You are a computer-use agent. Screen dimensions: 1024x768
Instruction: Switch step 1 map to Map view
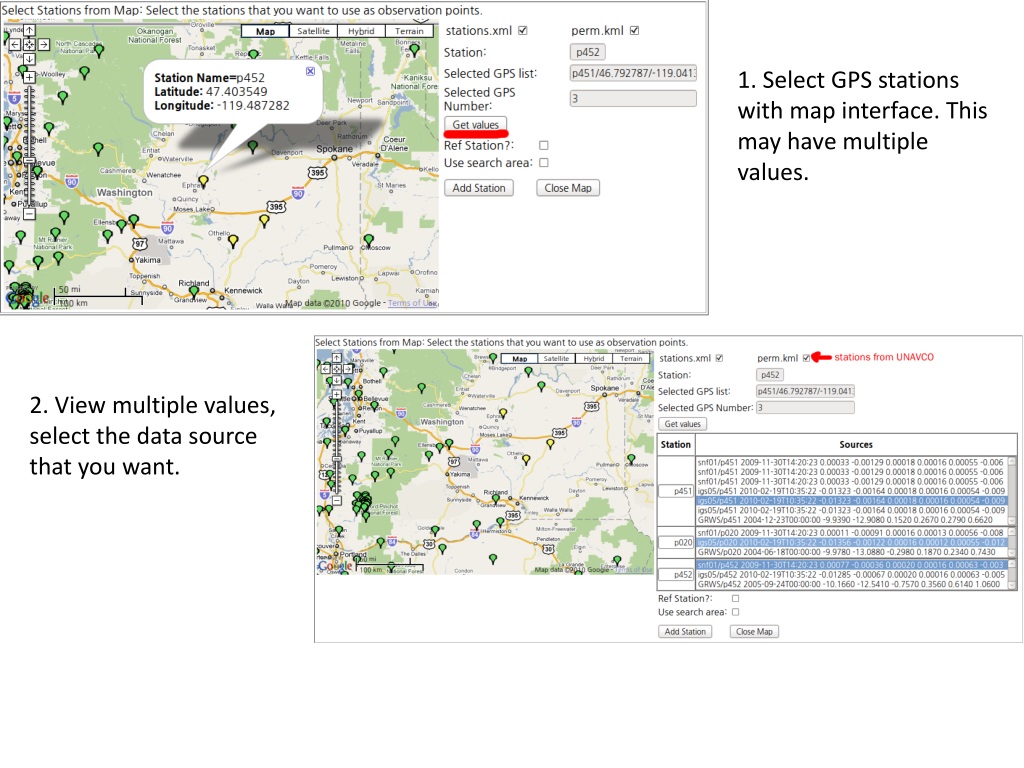coord(265,31)
